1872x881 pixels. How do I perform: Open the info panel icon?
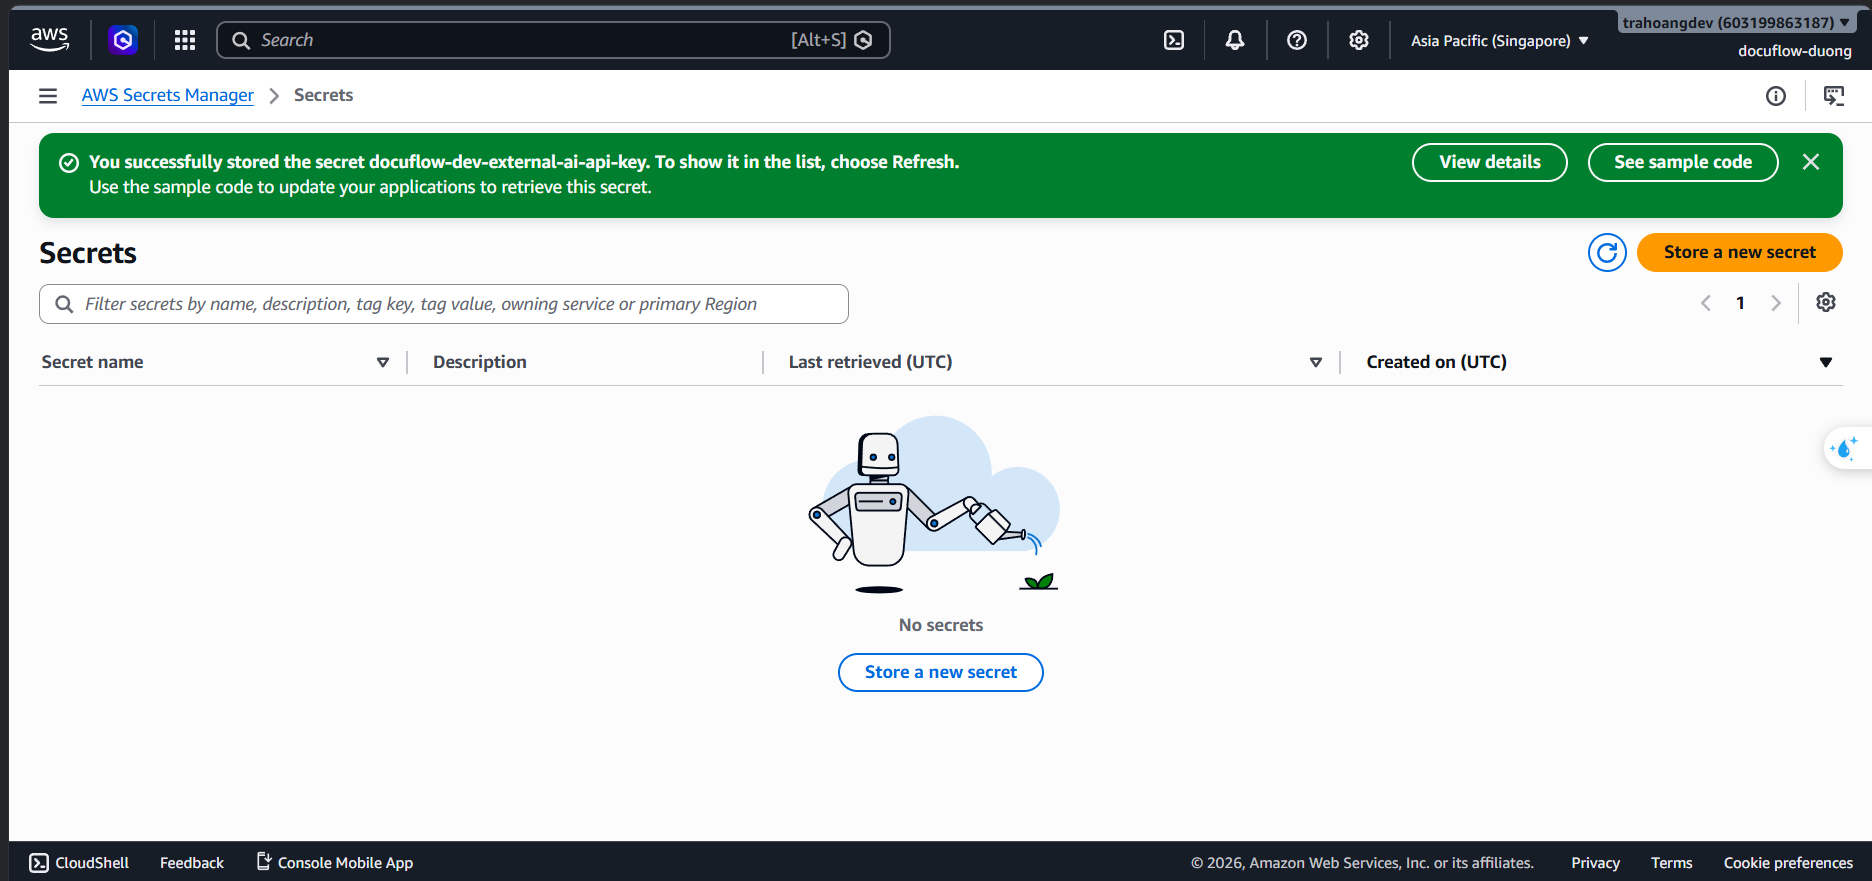click(x=1776, y=96)
